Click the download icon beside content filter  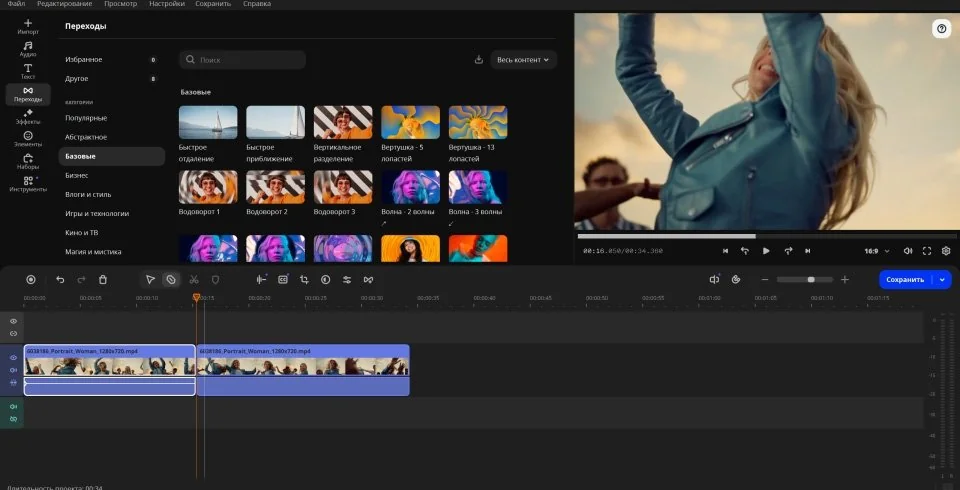tap(479, 60)
